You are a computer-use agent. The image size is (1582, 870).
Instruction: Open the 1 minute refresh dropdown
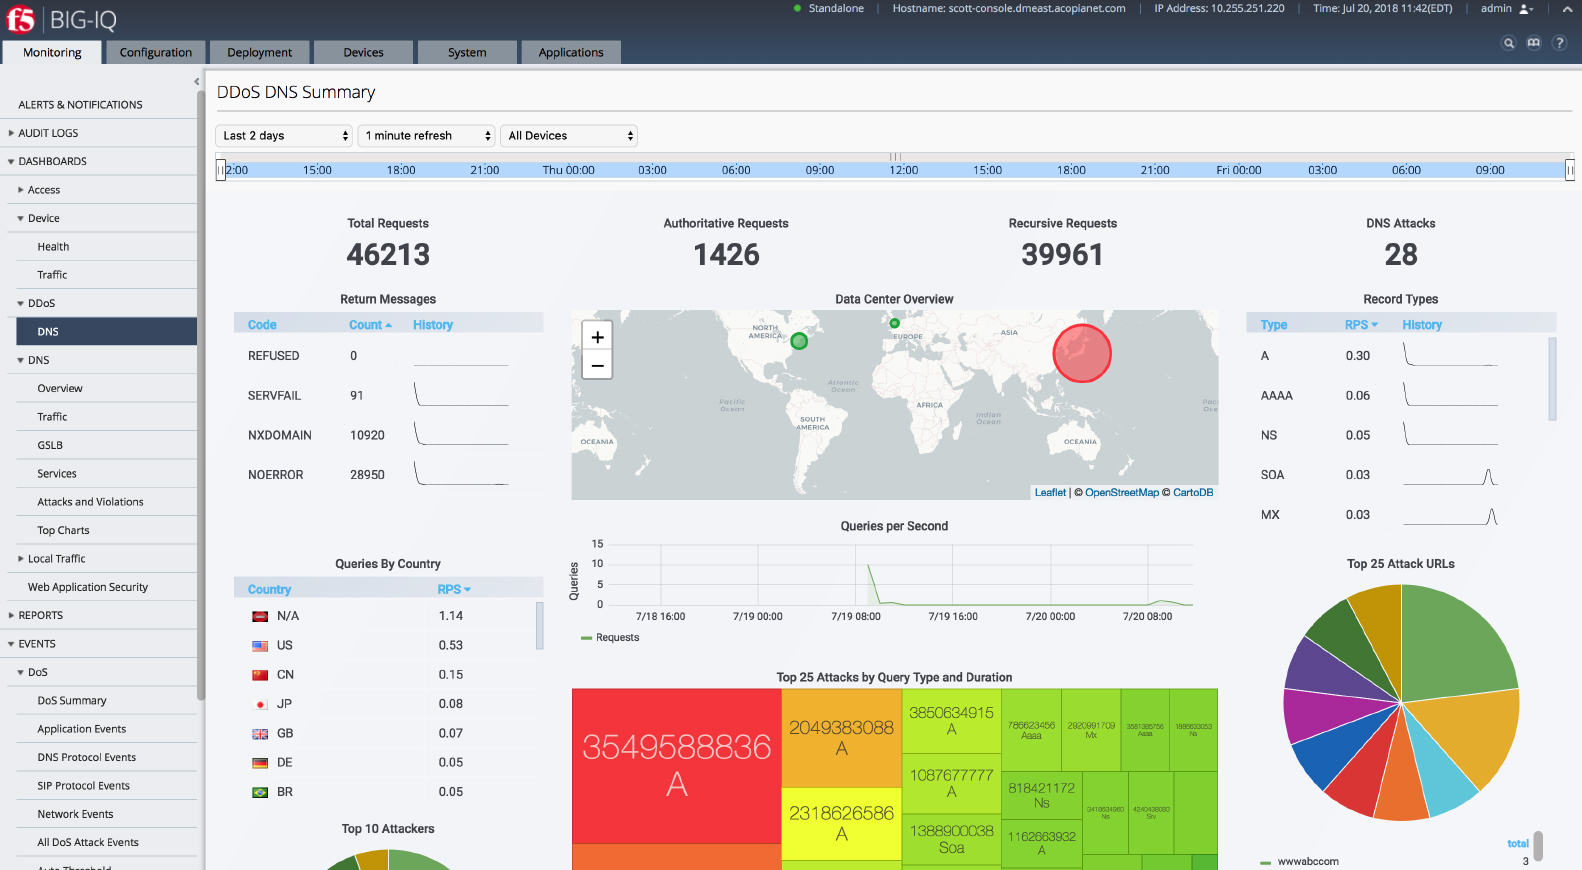point(427,136)
